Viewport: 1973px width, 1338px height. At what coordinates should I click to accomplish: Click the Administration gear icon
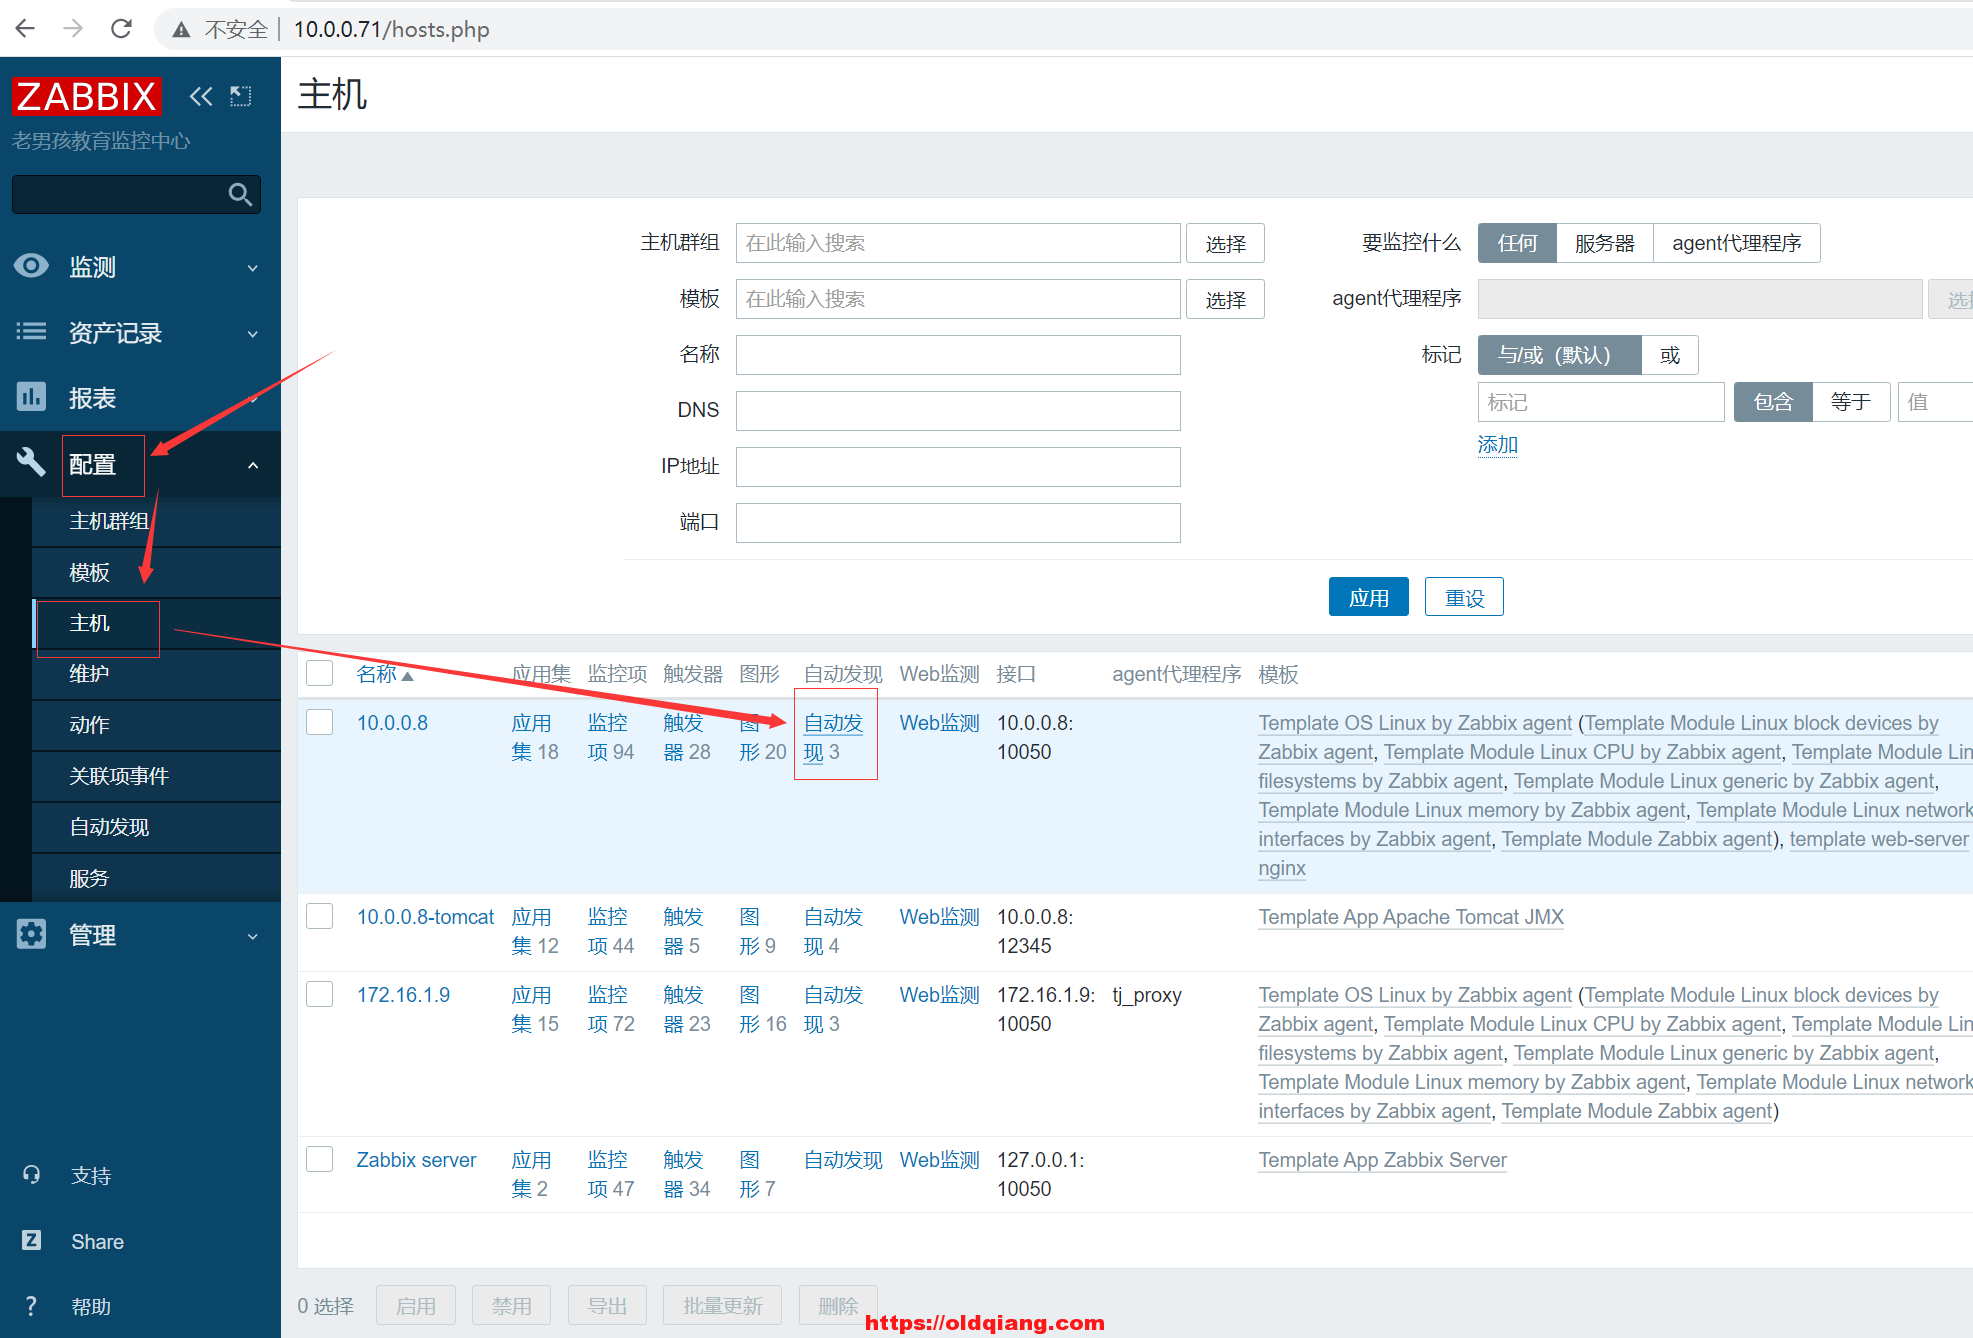click(31, 934)
